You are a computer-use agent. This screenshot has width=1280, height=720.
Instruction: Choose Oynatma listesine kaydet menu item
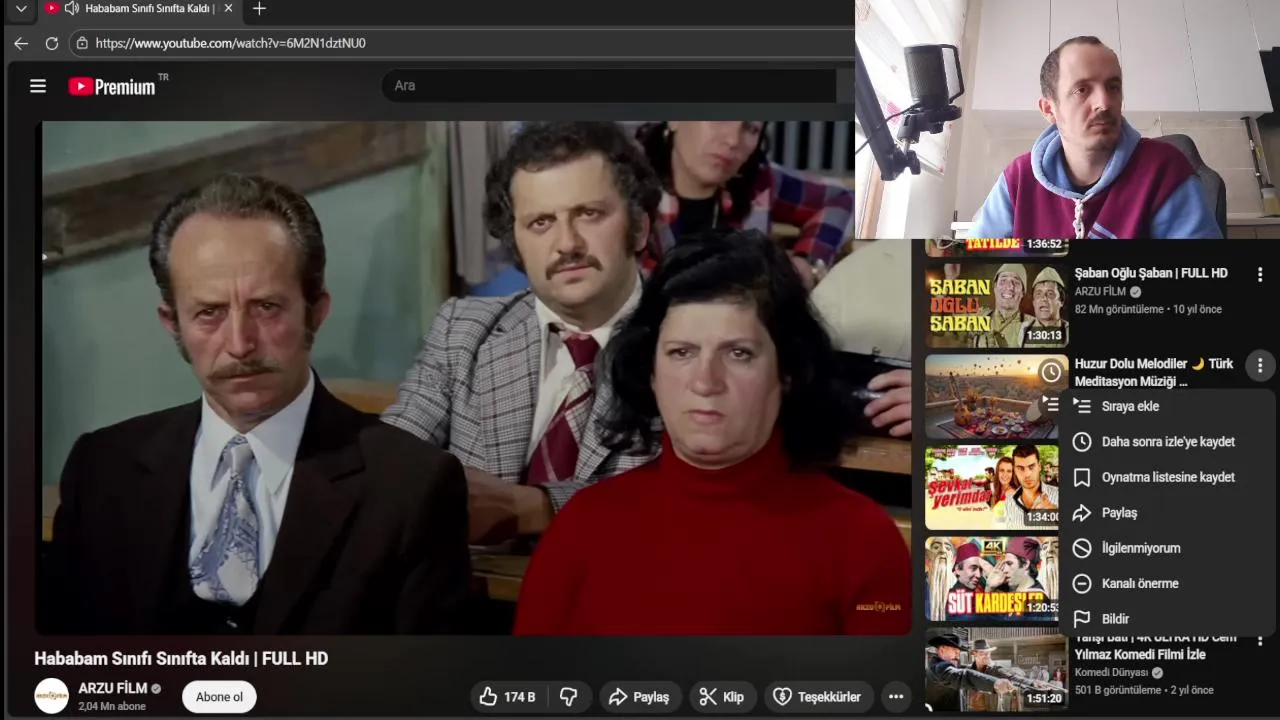(1168, 477)
